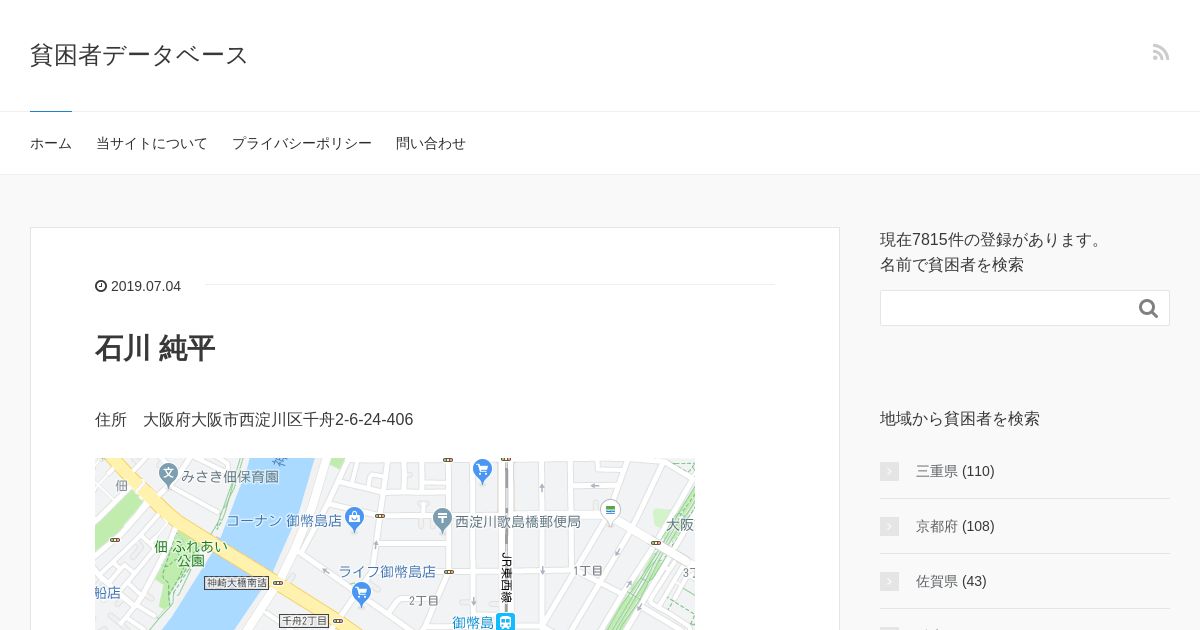
Task: Click the blue cart marker at map top
Action: click(483, 471)
